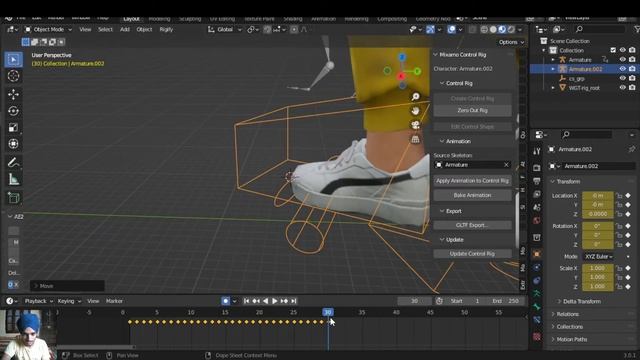The width and height of the screenshot is (640, 360).
Task: Open Options dropdown in viewport
Action: coord(511,42)
